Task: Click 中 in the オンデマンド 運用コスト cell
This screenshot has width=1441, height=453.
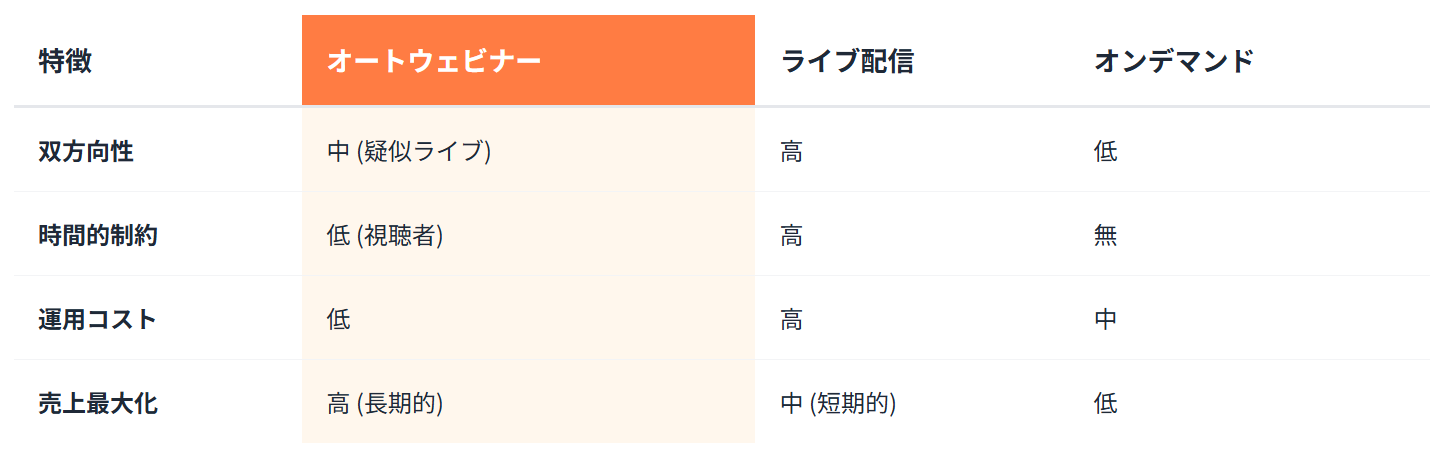Action: 1106,320
